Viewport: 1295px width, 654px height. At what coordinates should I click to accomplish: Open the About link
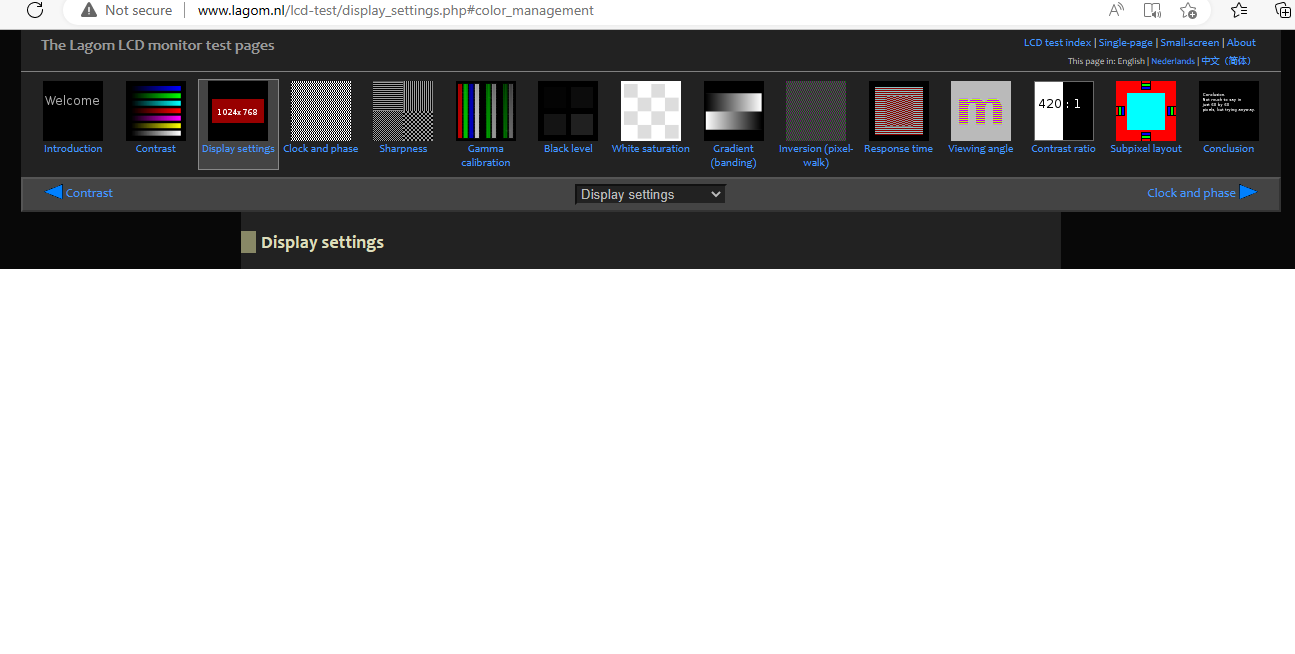coord(1241,43)
